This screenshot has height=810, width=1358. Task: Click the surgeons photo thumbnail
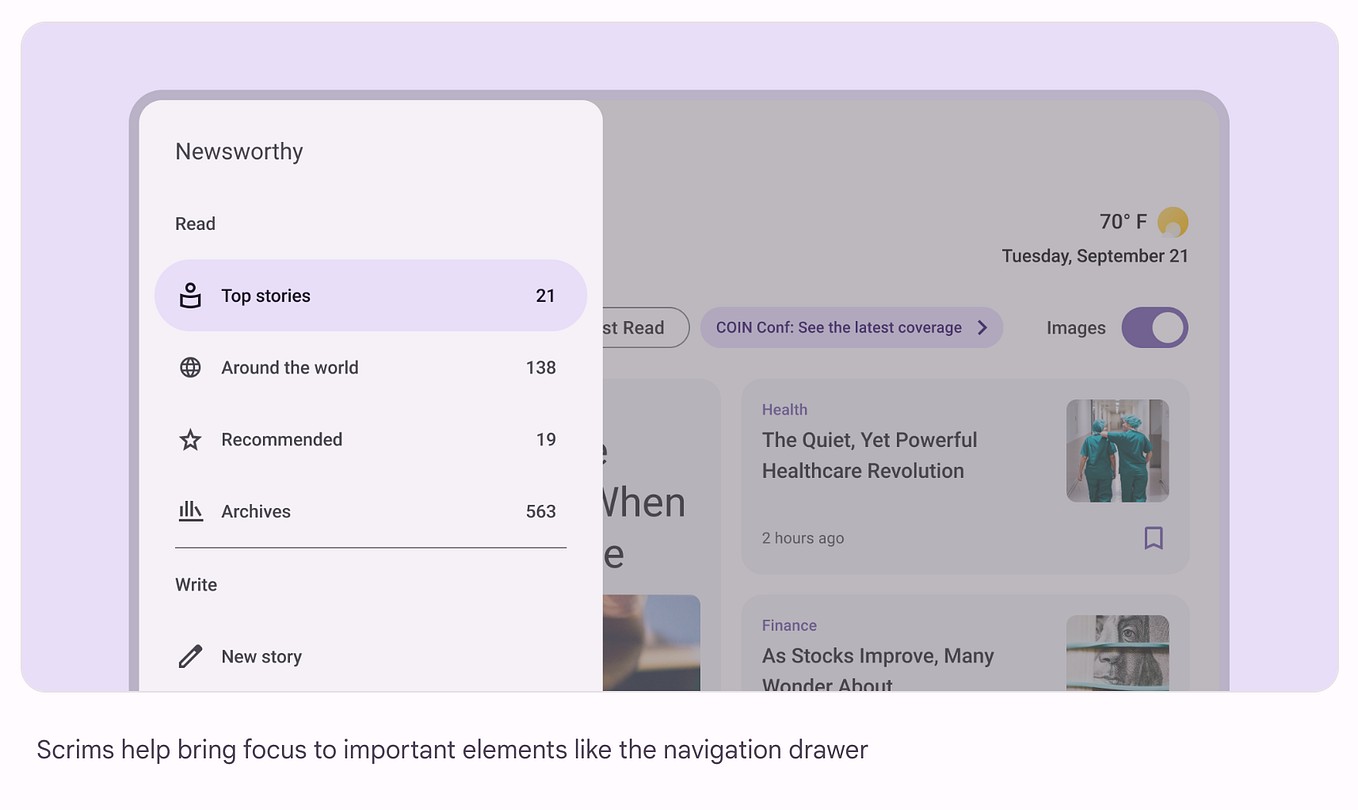[1117, 450]
